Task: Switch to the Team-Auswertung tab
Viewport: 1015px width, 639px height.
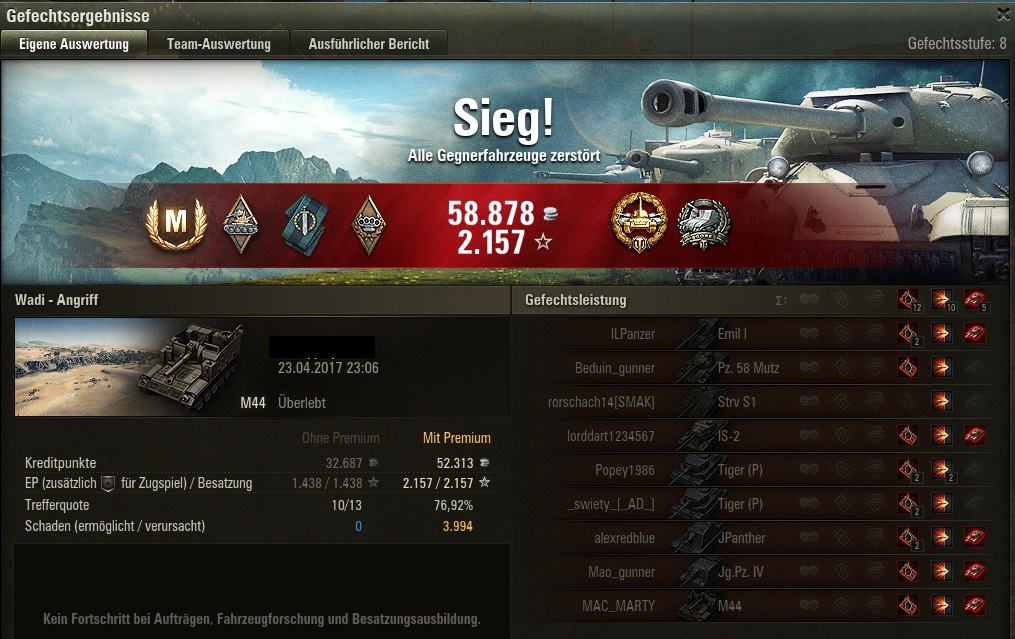Action: click(219, 44)
